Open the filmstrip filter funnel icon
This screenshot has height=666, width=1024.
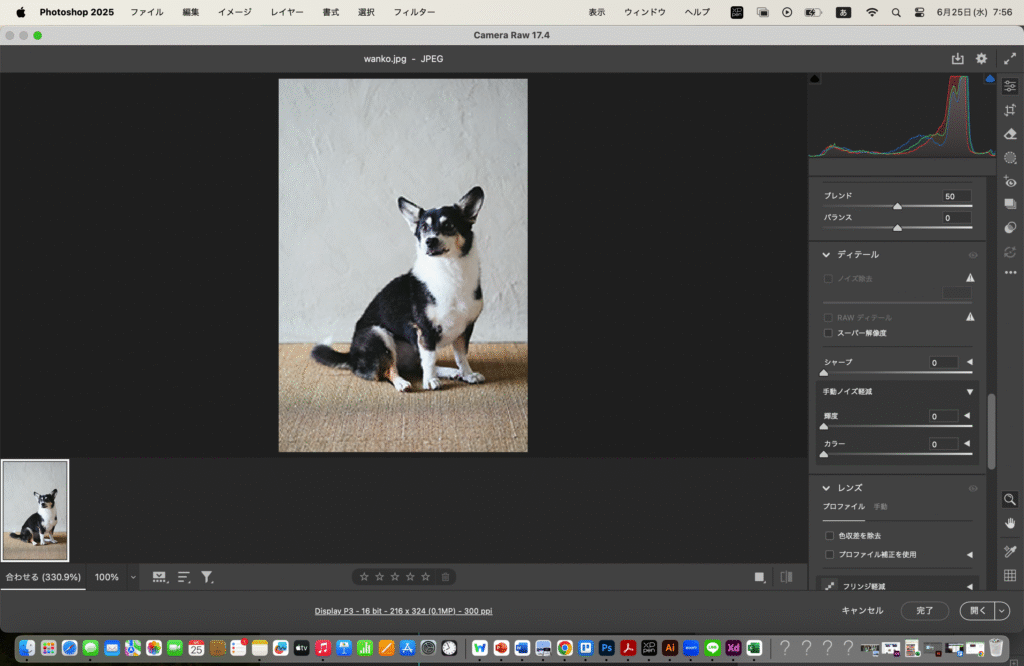[x=207, y=577]
